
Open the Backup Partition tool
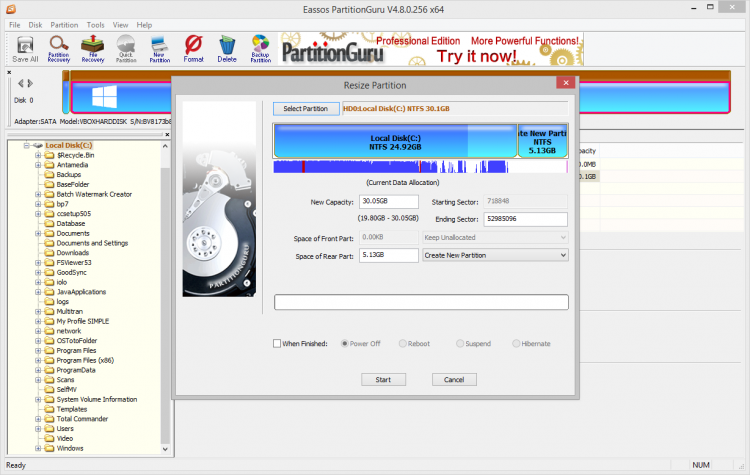(261, 49)
